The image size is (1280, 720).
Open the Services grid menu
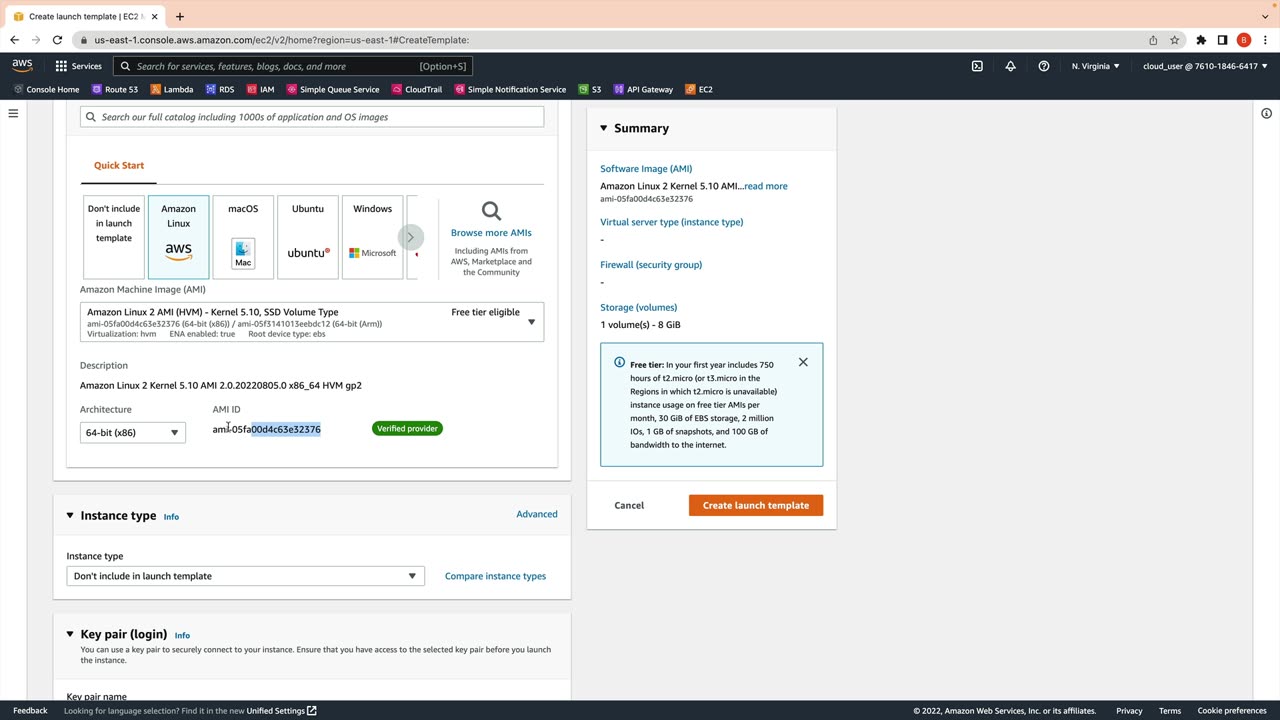pos(78,66)
